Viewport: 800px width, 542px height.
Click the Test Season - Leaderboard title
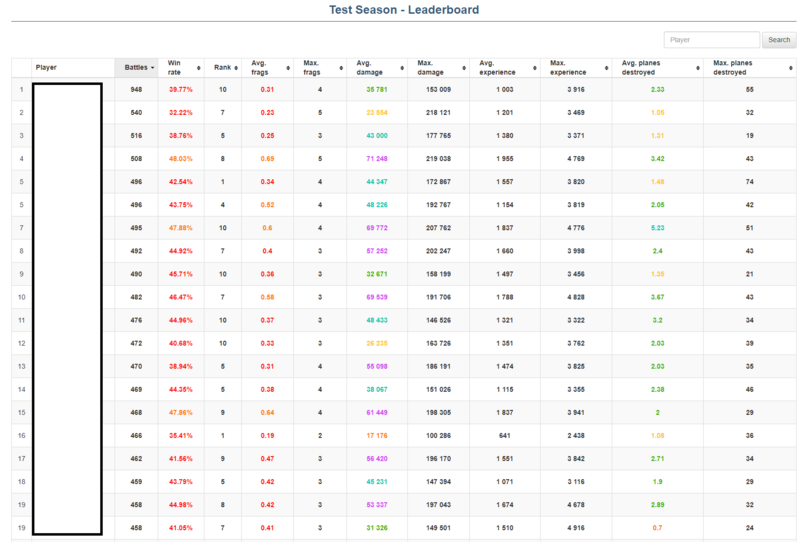pos(404,10)
